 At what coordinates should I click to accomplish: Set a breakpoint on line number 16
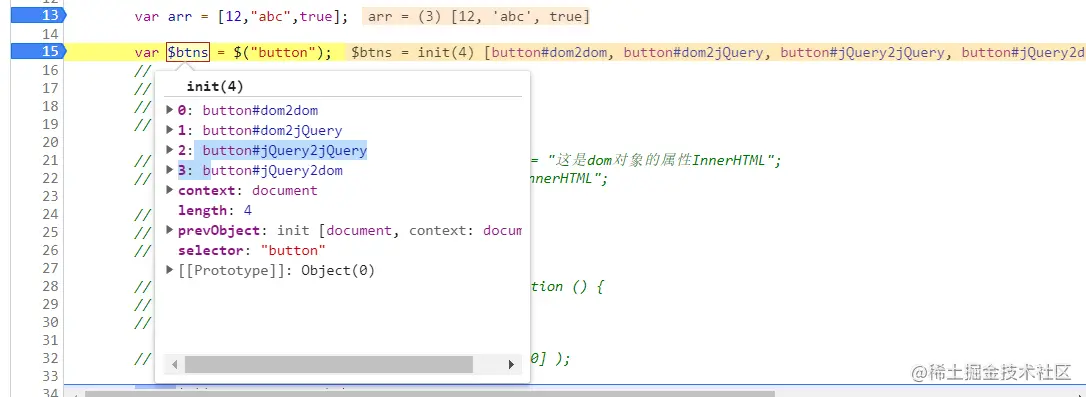click(50, 70)
